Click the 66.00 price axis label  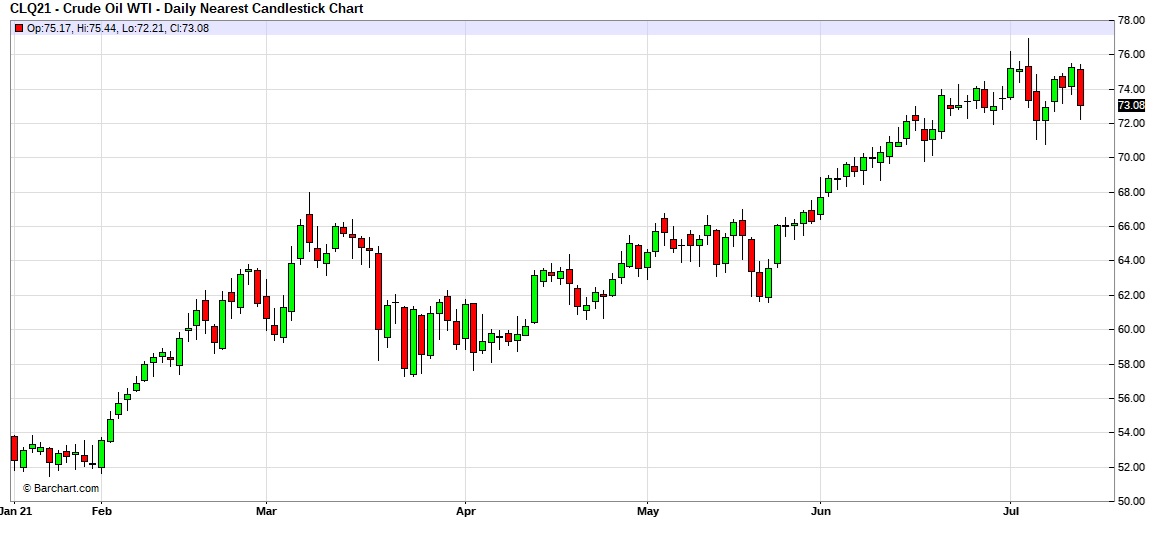coord(1131,226)
